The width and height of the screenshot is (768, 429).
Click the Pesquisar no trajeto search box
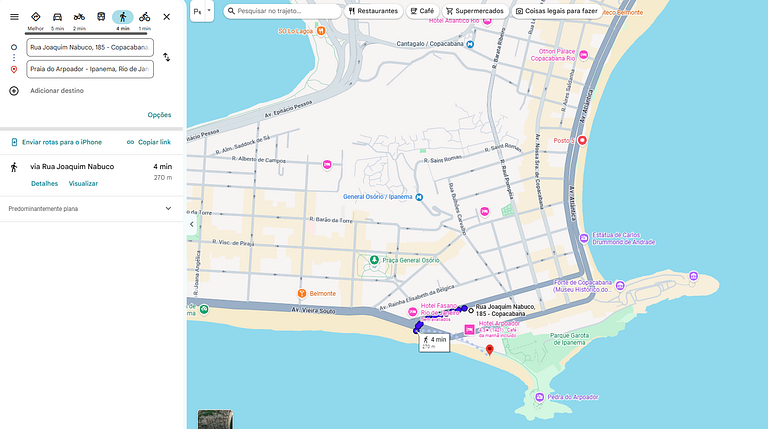tap(282, 11)
